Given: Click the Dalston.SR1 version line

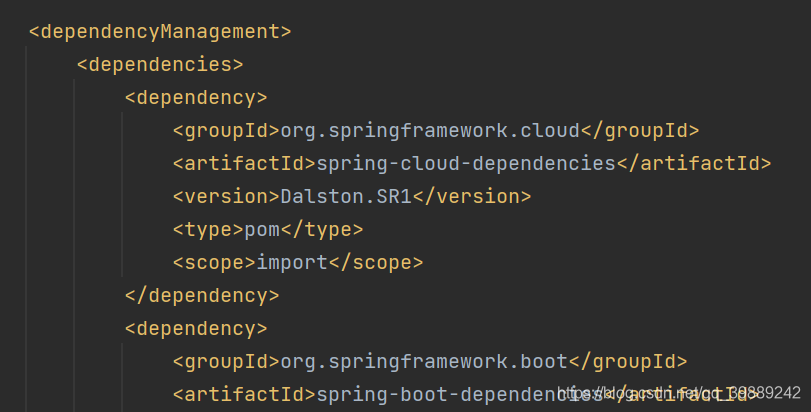Looking at the screenshot, I should [352, 197].
